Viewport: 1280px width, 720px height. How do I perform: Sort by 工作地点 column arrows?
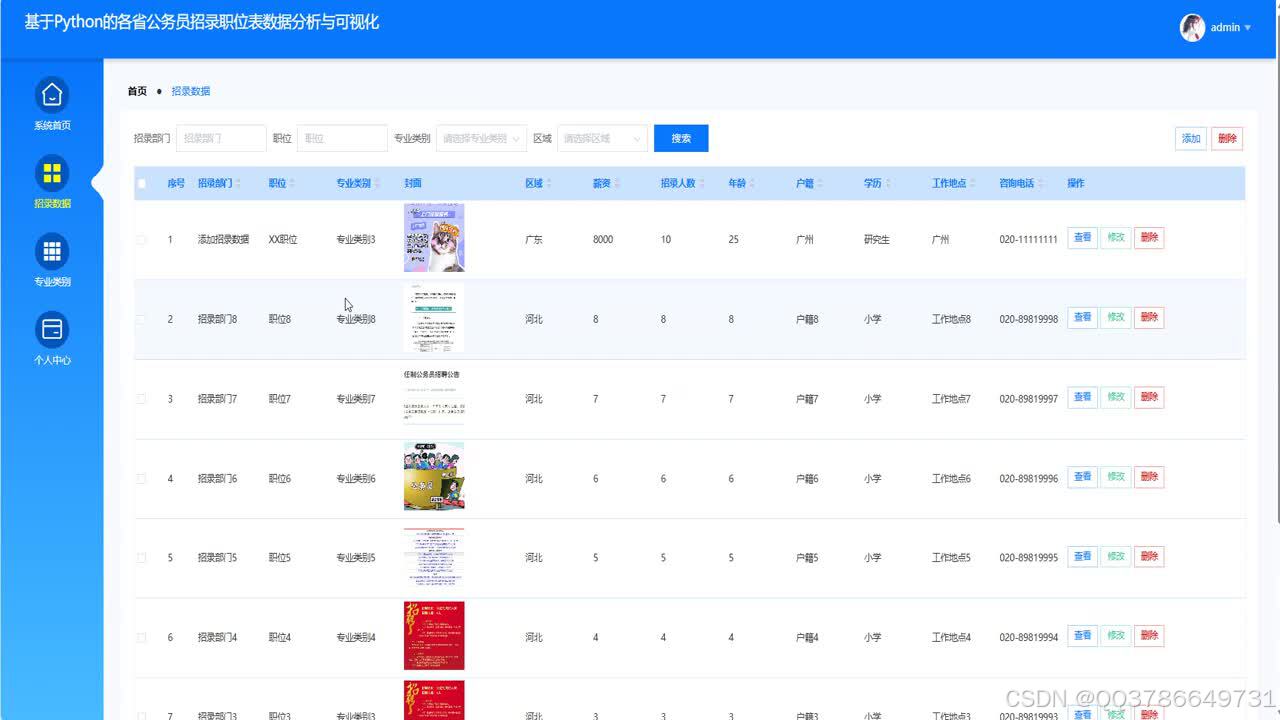pos(974,184)
